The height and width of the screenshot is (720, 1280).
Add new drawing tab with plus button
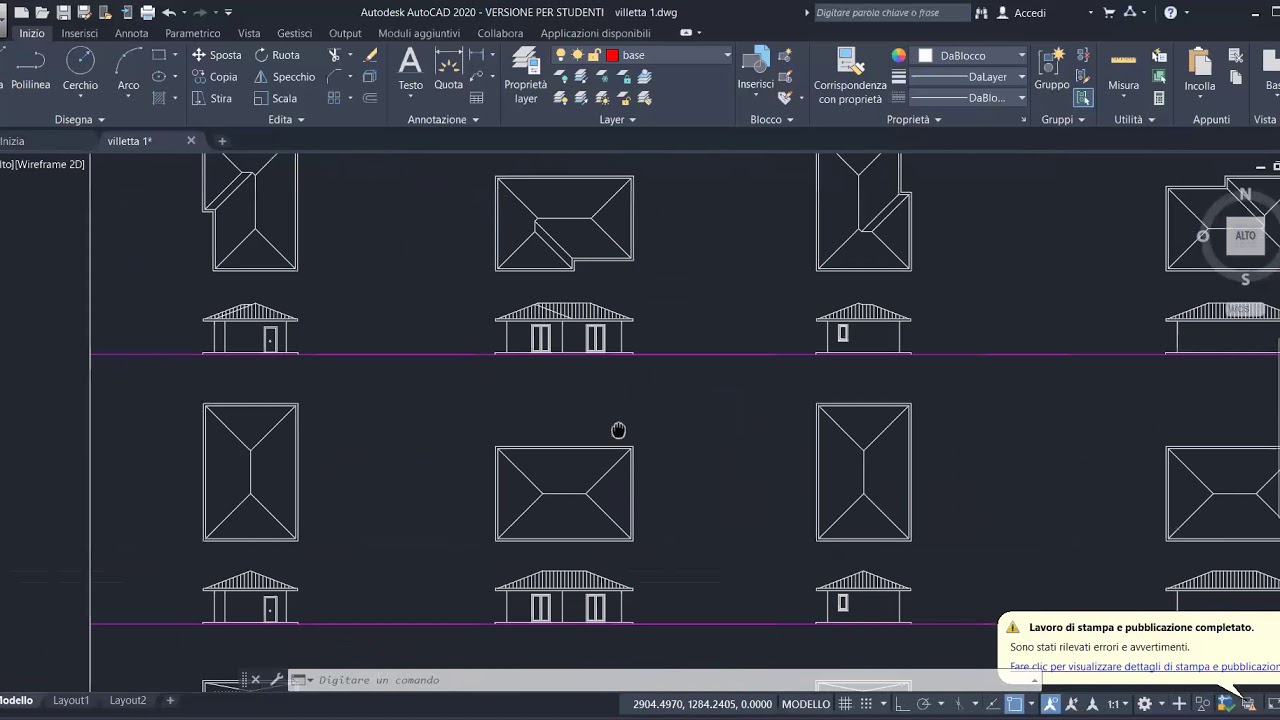[x=222, y=141]
